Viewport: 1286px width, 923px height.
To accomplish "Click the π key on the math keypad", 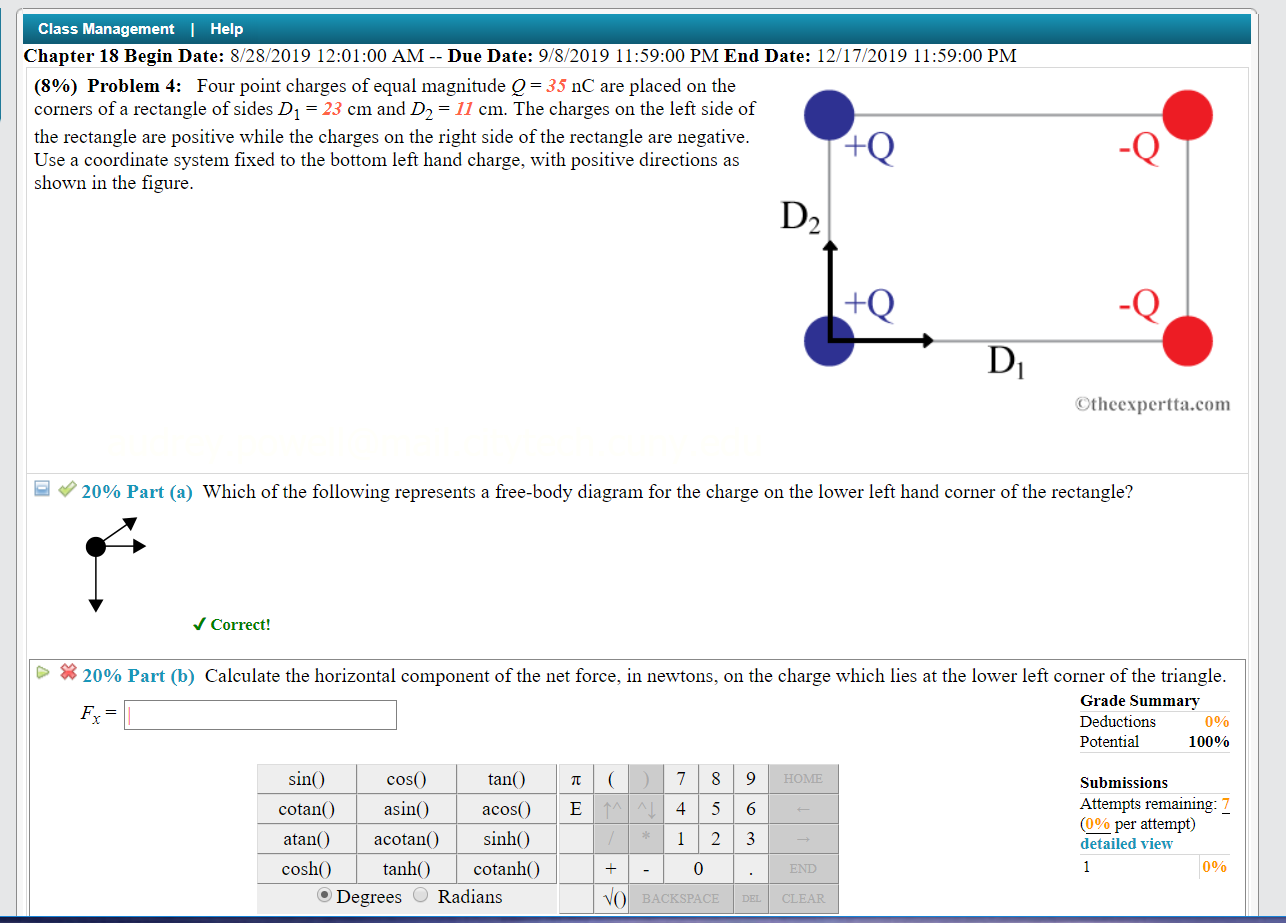I will [575, 778].
